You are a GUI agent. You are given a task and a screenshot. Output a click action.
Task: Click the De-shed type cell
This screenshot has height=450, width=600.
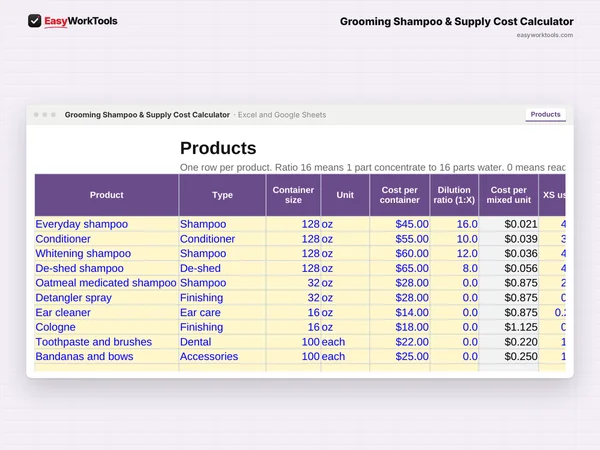coord(222,268)
